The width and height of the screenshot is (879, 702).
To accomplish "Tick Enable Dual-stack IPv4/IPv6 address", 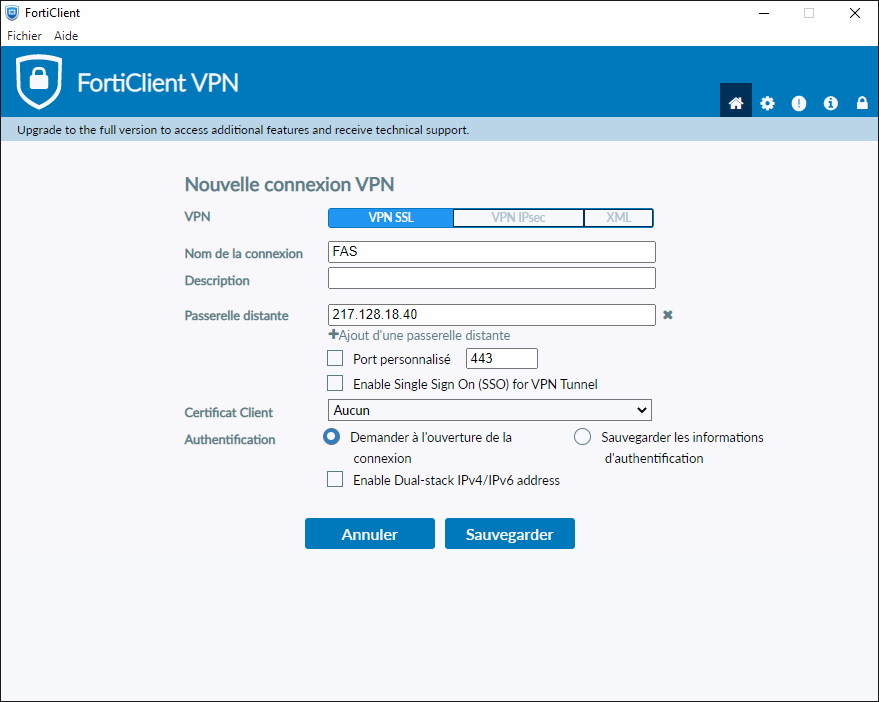I will click(335, 479).
